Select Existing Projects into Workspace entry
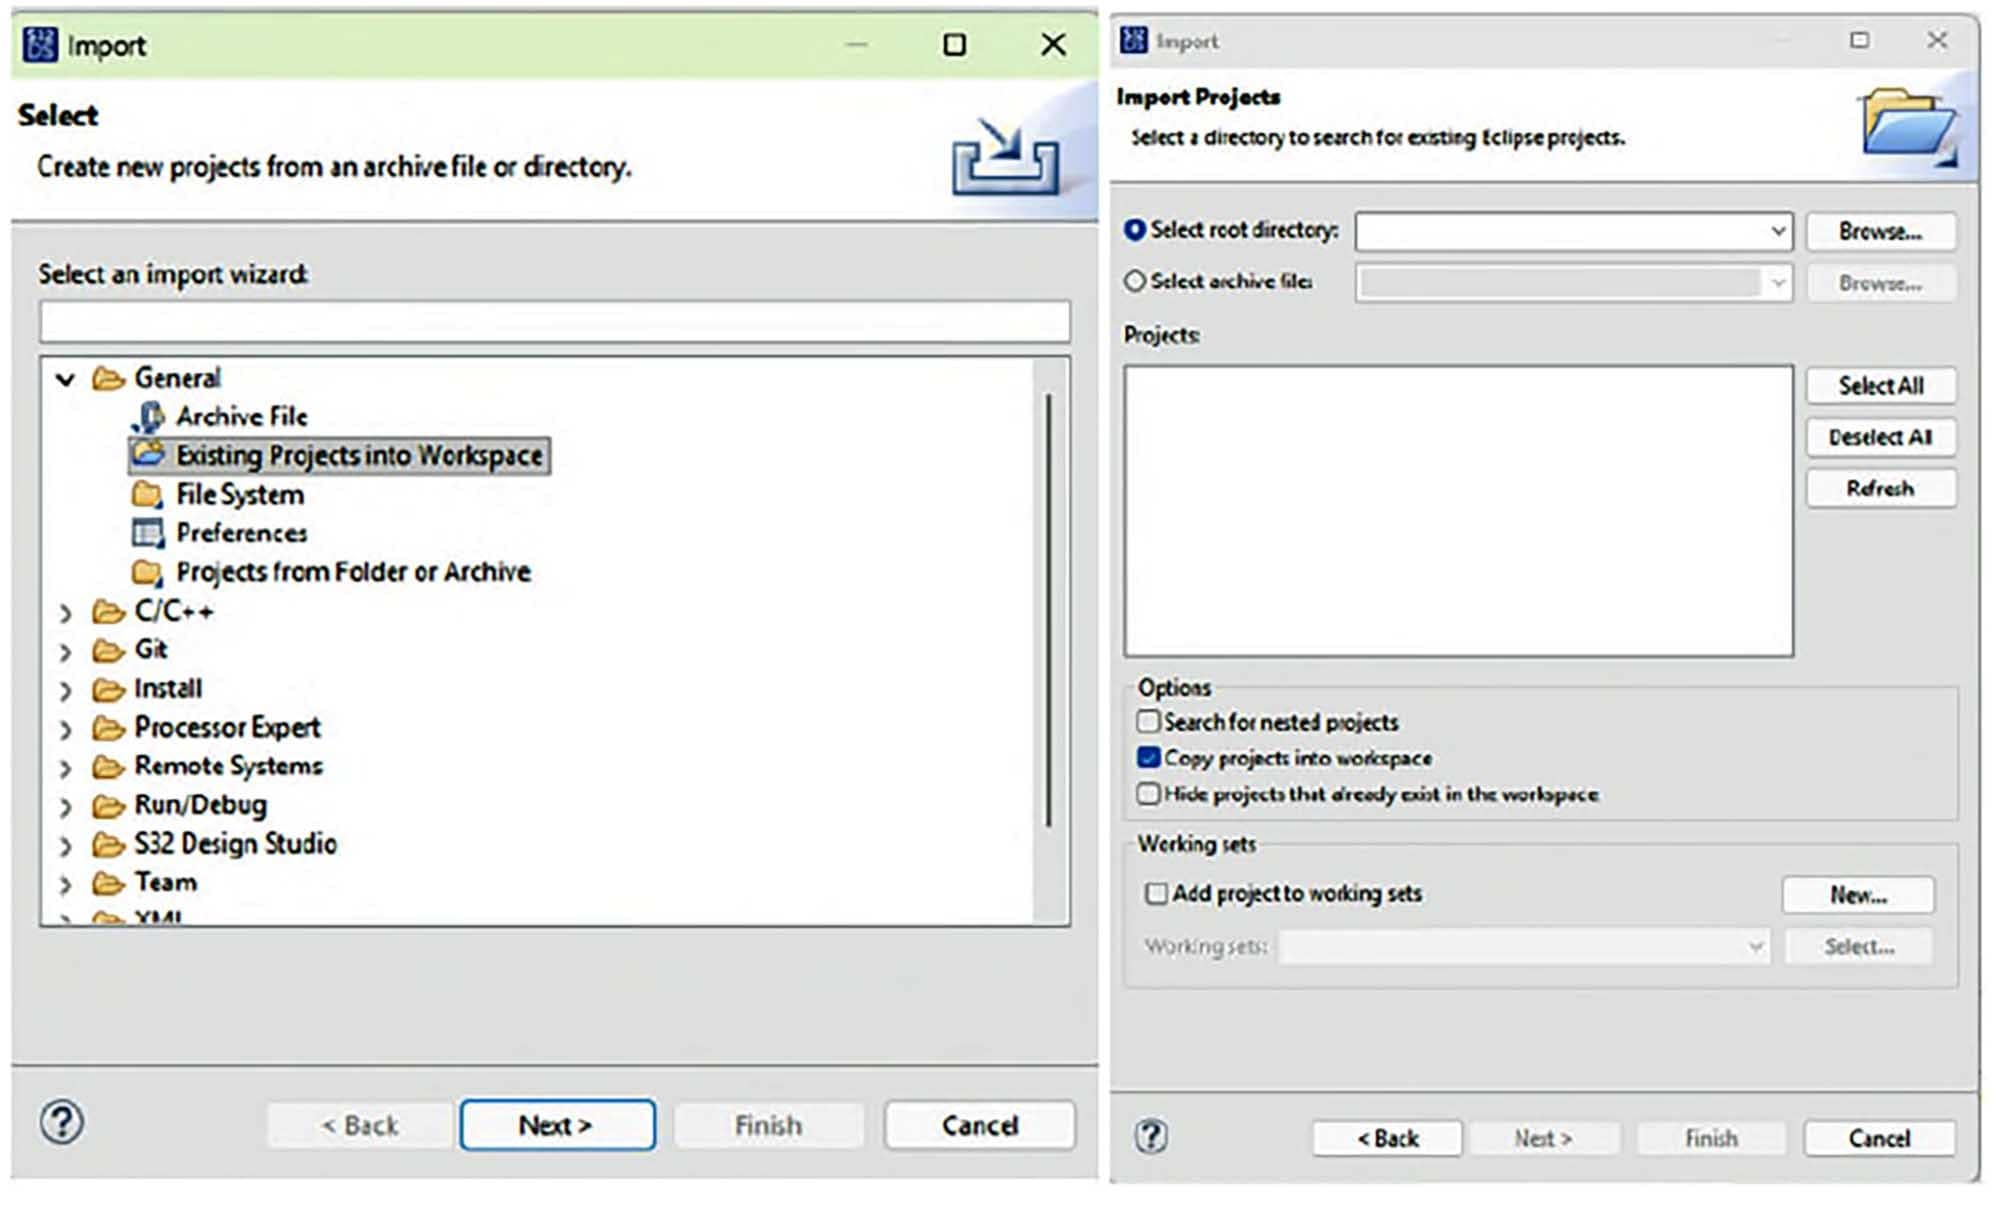This screenshot has height=1228, width=2000. (339, 455)
